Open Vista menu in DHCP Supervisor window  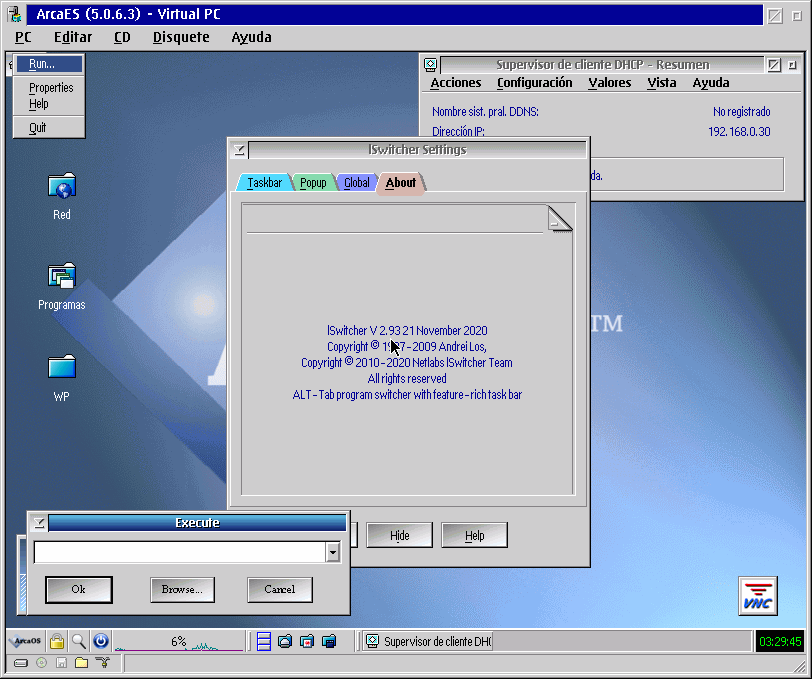662,83
